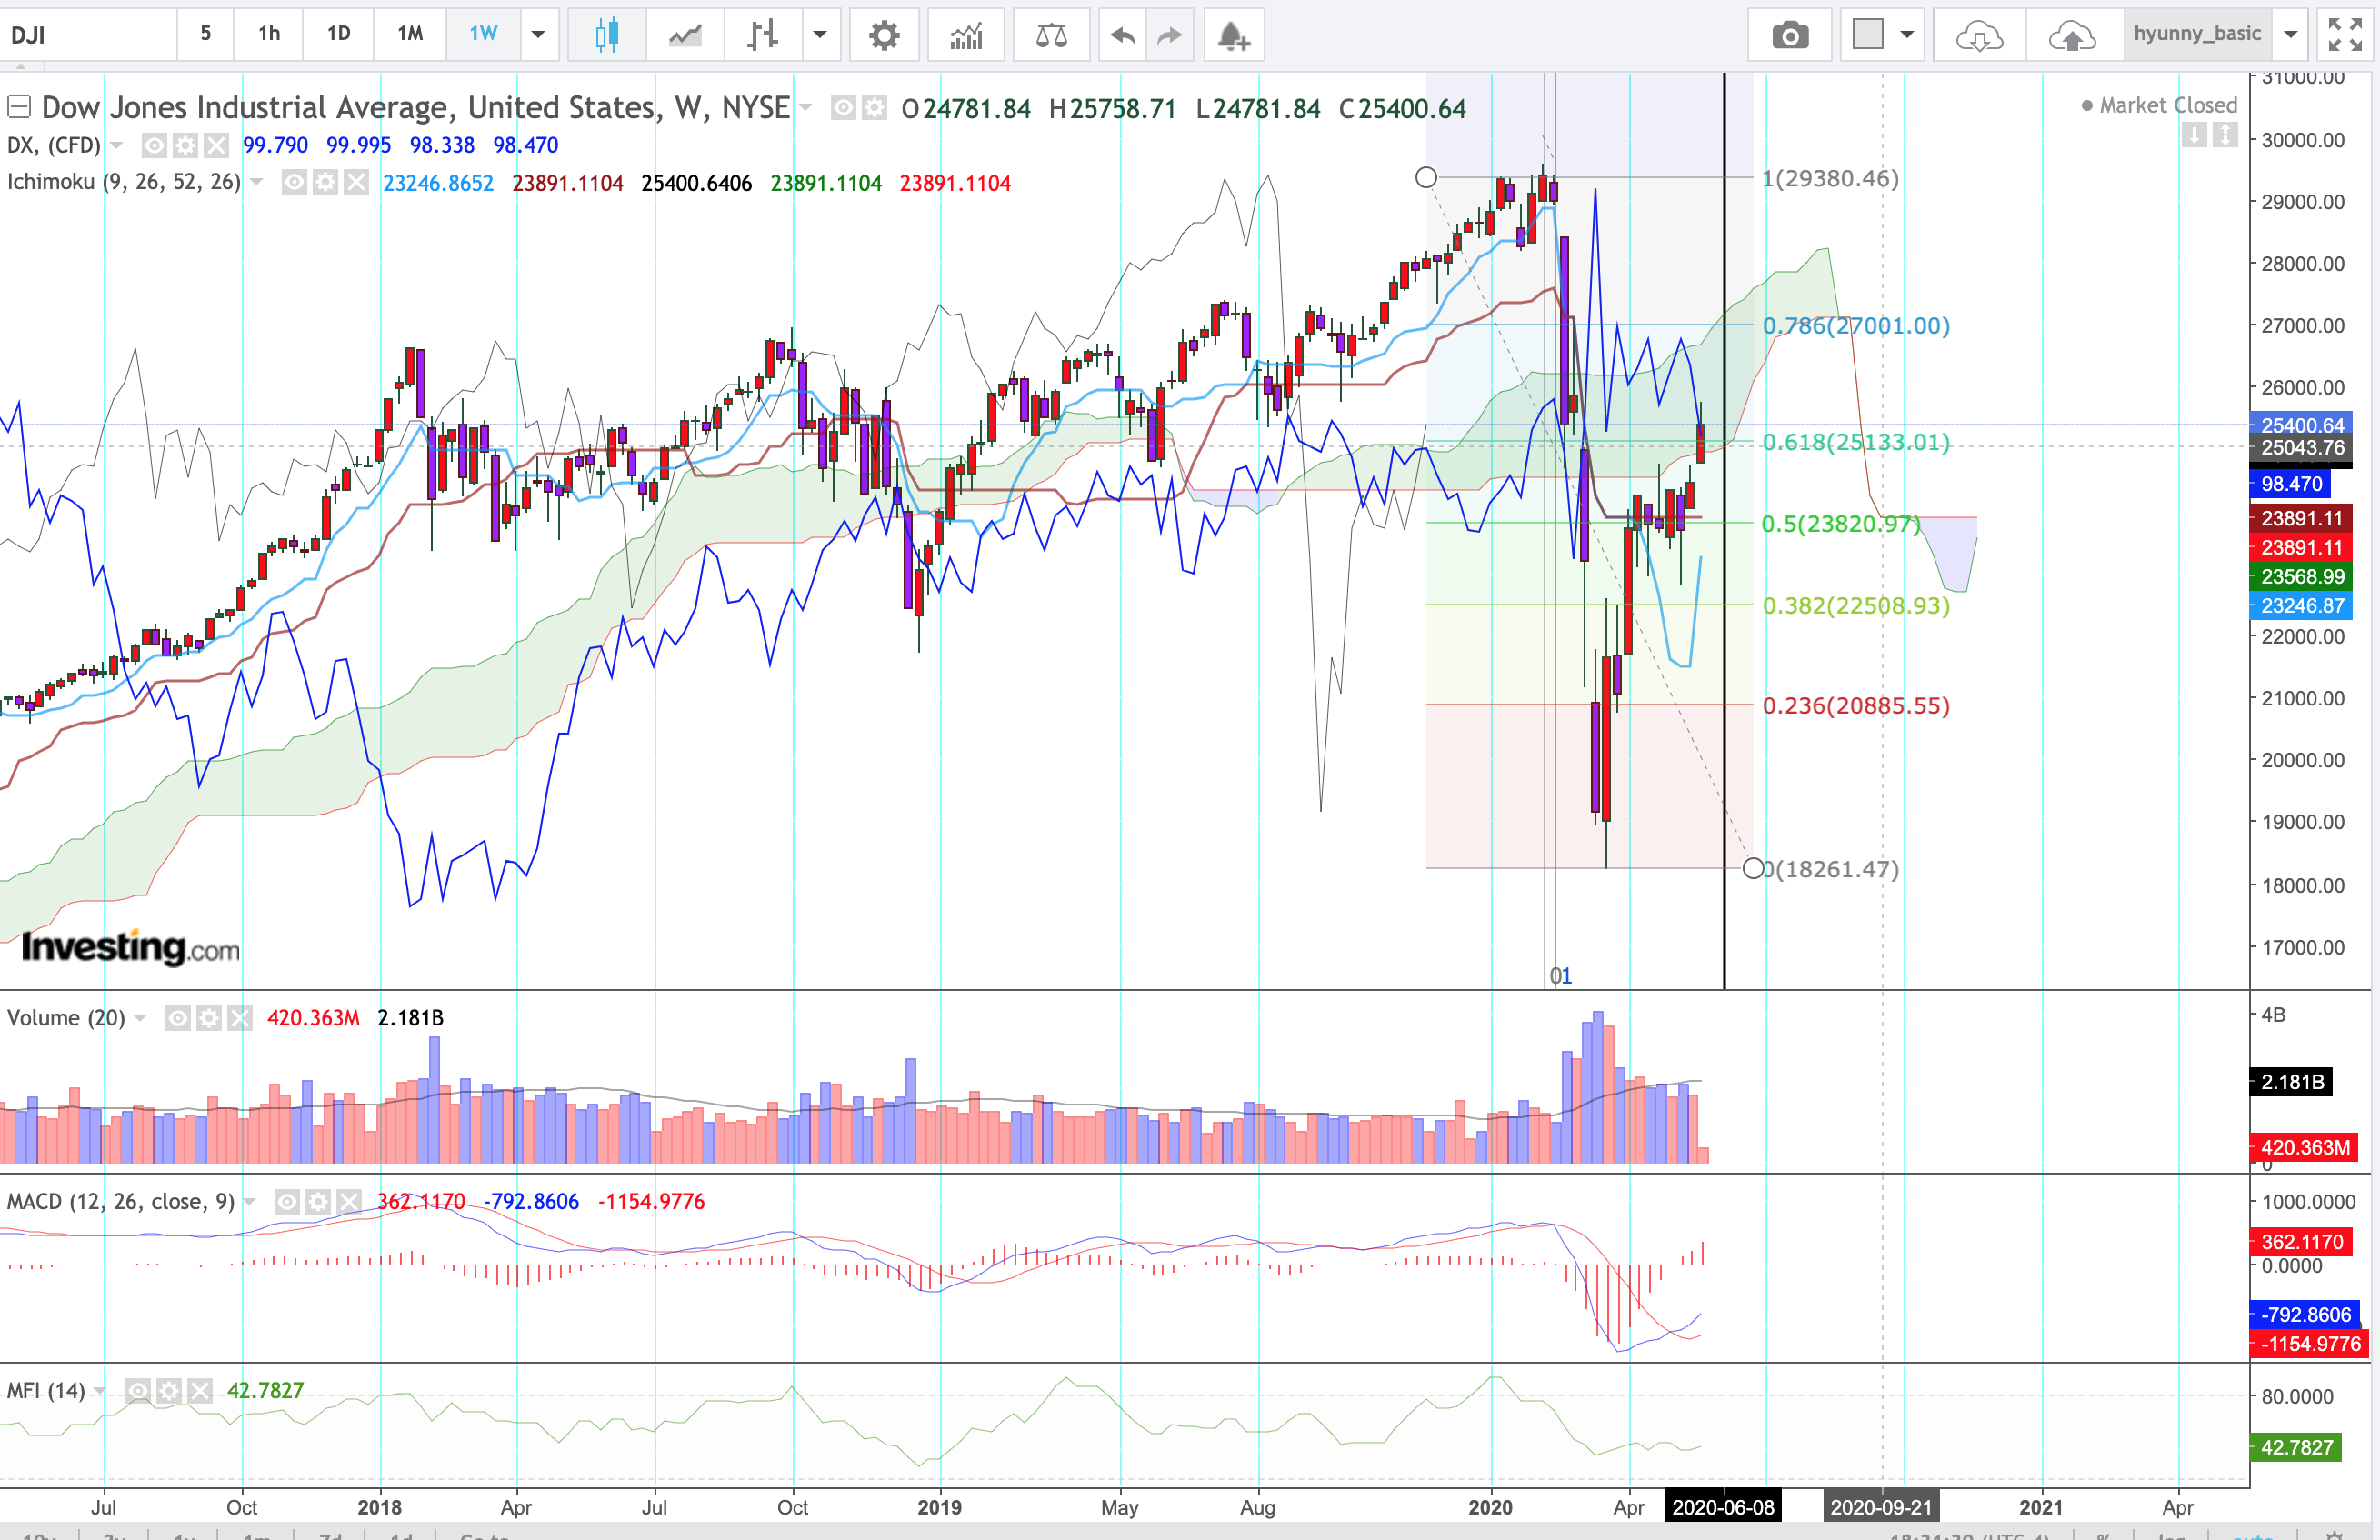The height and width of the screenshot is (1540, 2380).
Task: Select the 1M timeframe
Action: pyautogui.click(x=410, y=34)
